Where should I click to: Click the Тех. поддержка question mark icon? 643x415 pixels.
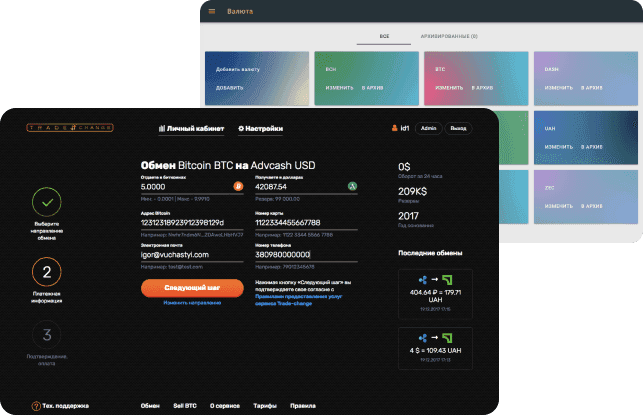tap(36, 406)
